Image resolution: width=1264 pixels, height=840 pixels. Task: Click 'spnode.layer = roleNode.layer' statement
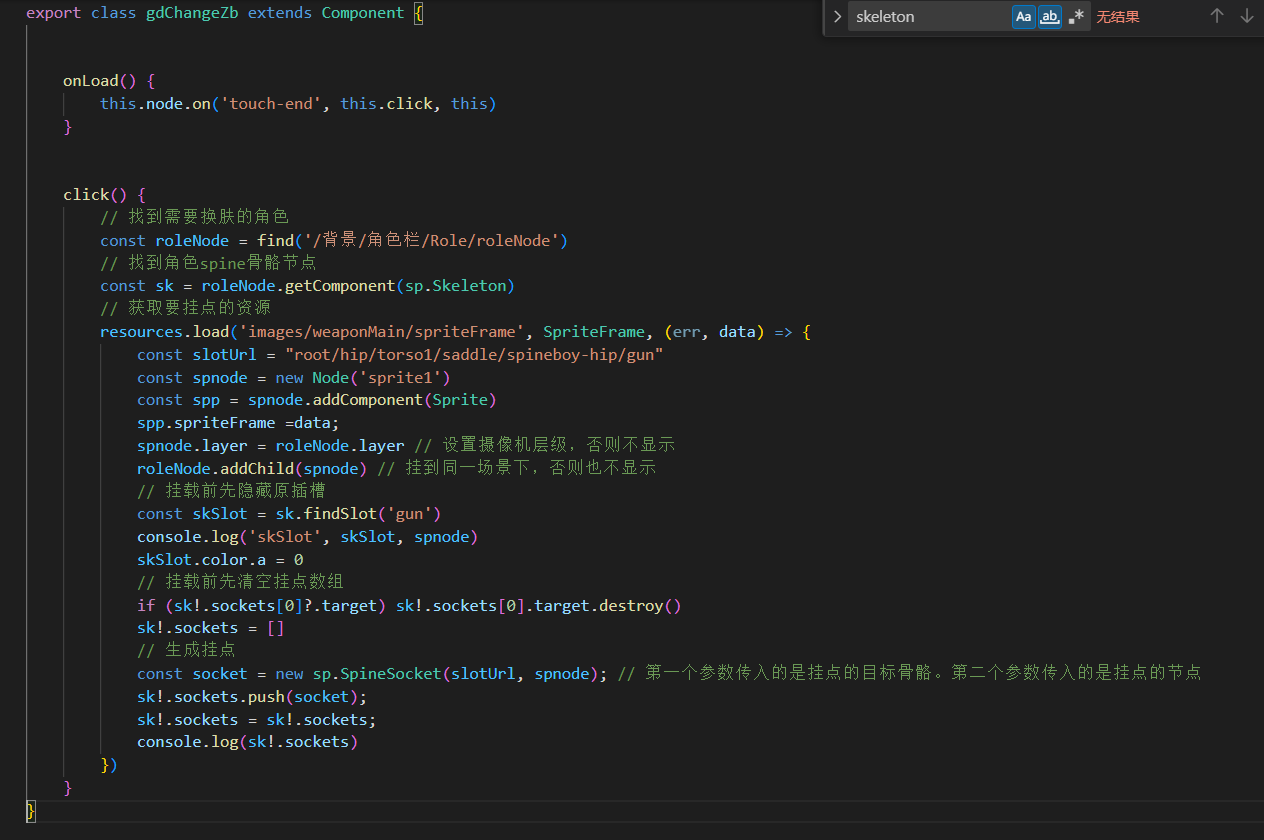pos(271,446)
